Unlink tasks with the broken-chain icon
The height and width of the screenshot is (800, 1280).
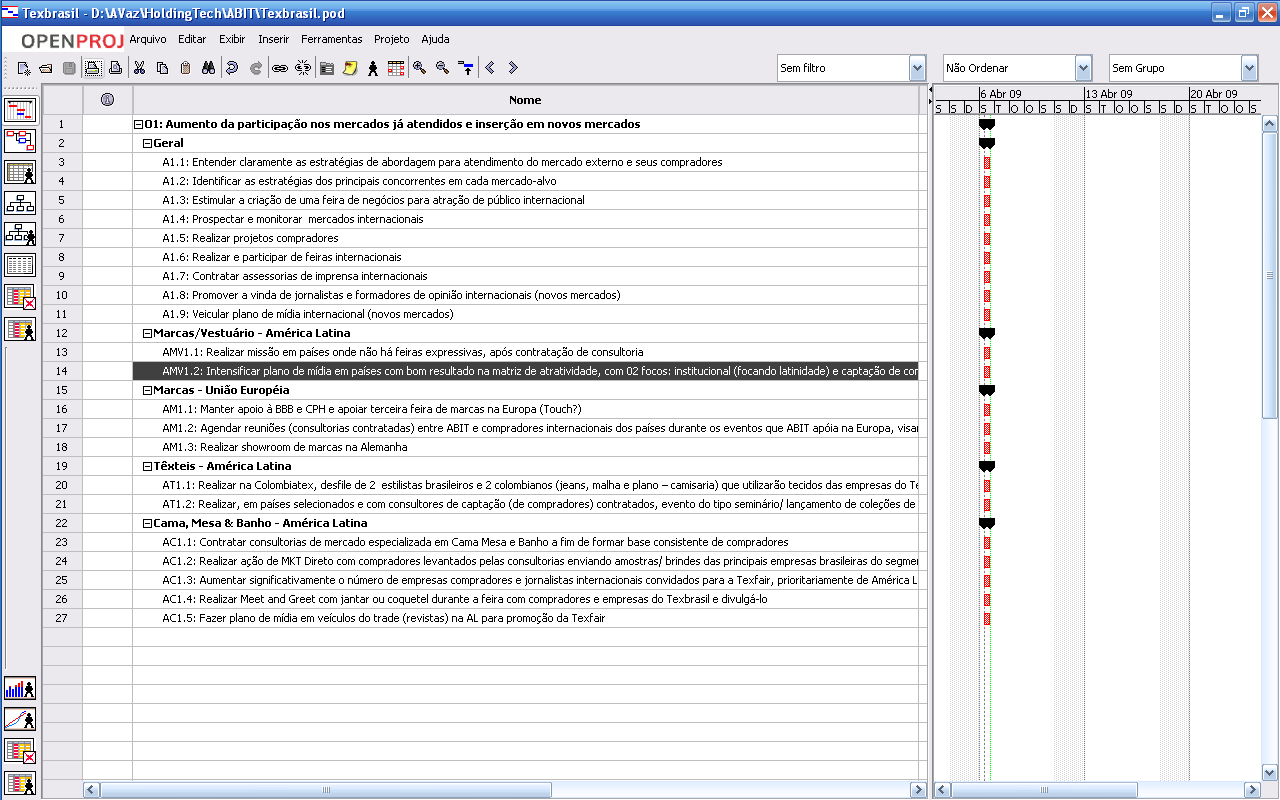coord(302,68)
